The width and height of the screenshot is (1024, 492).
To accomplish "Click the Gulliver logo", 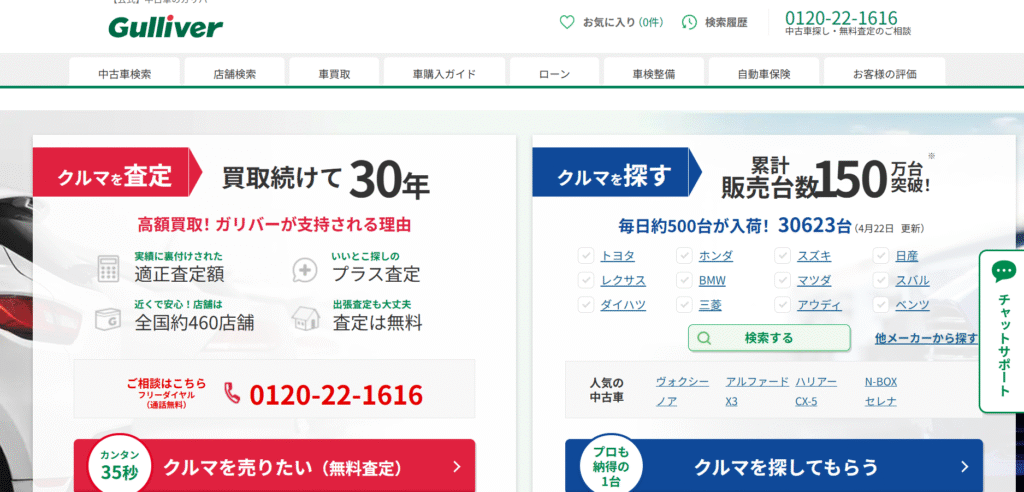I will coord(165,27).
